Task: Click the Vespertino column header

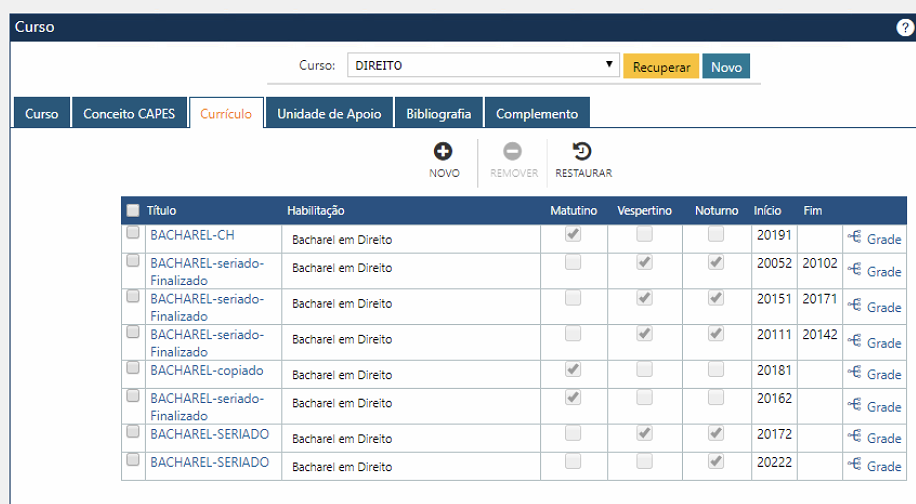Action: coord(644,210)
